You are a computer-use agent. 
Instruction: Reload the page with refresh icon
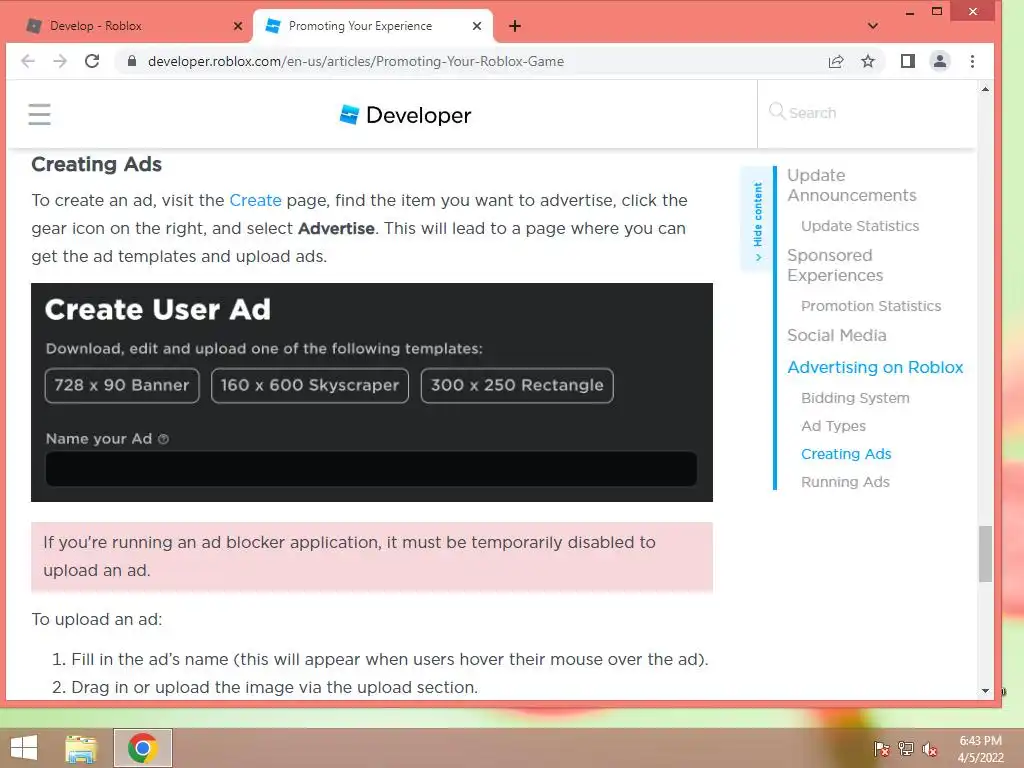(x=92, y=61)
